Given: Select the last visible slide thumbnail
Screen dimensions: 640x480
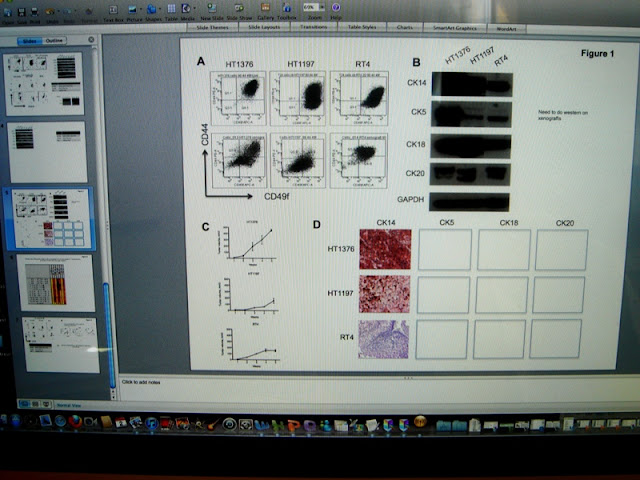Looking at the screenshot, I should point(60,345).
